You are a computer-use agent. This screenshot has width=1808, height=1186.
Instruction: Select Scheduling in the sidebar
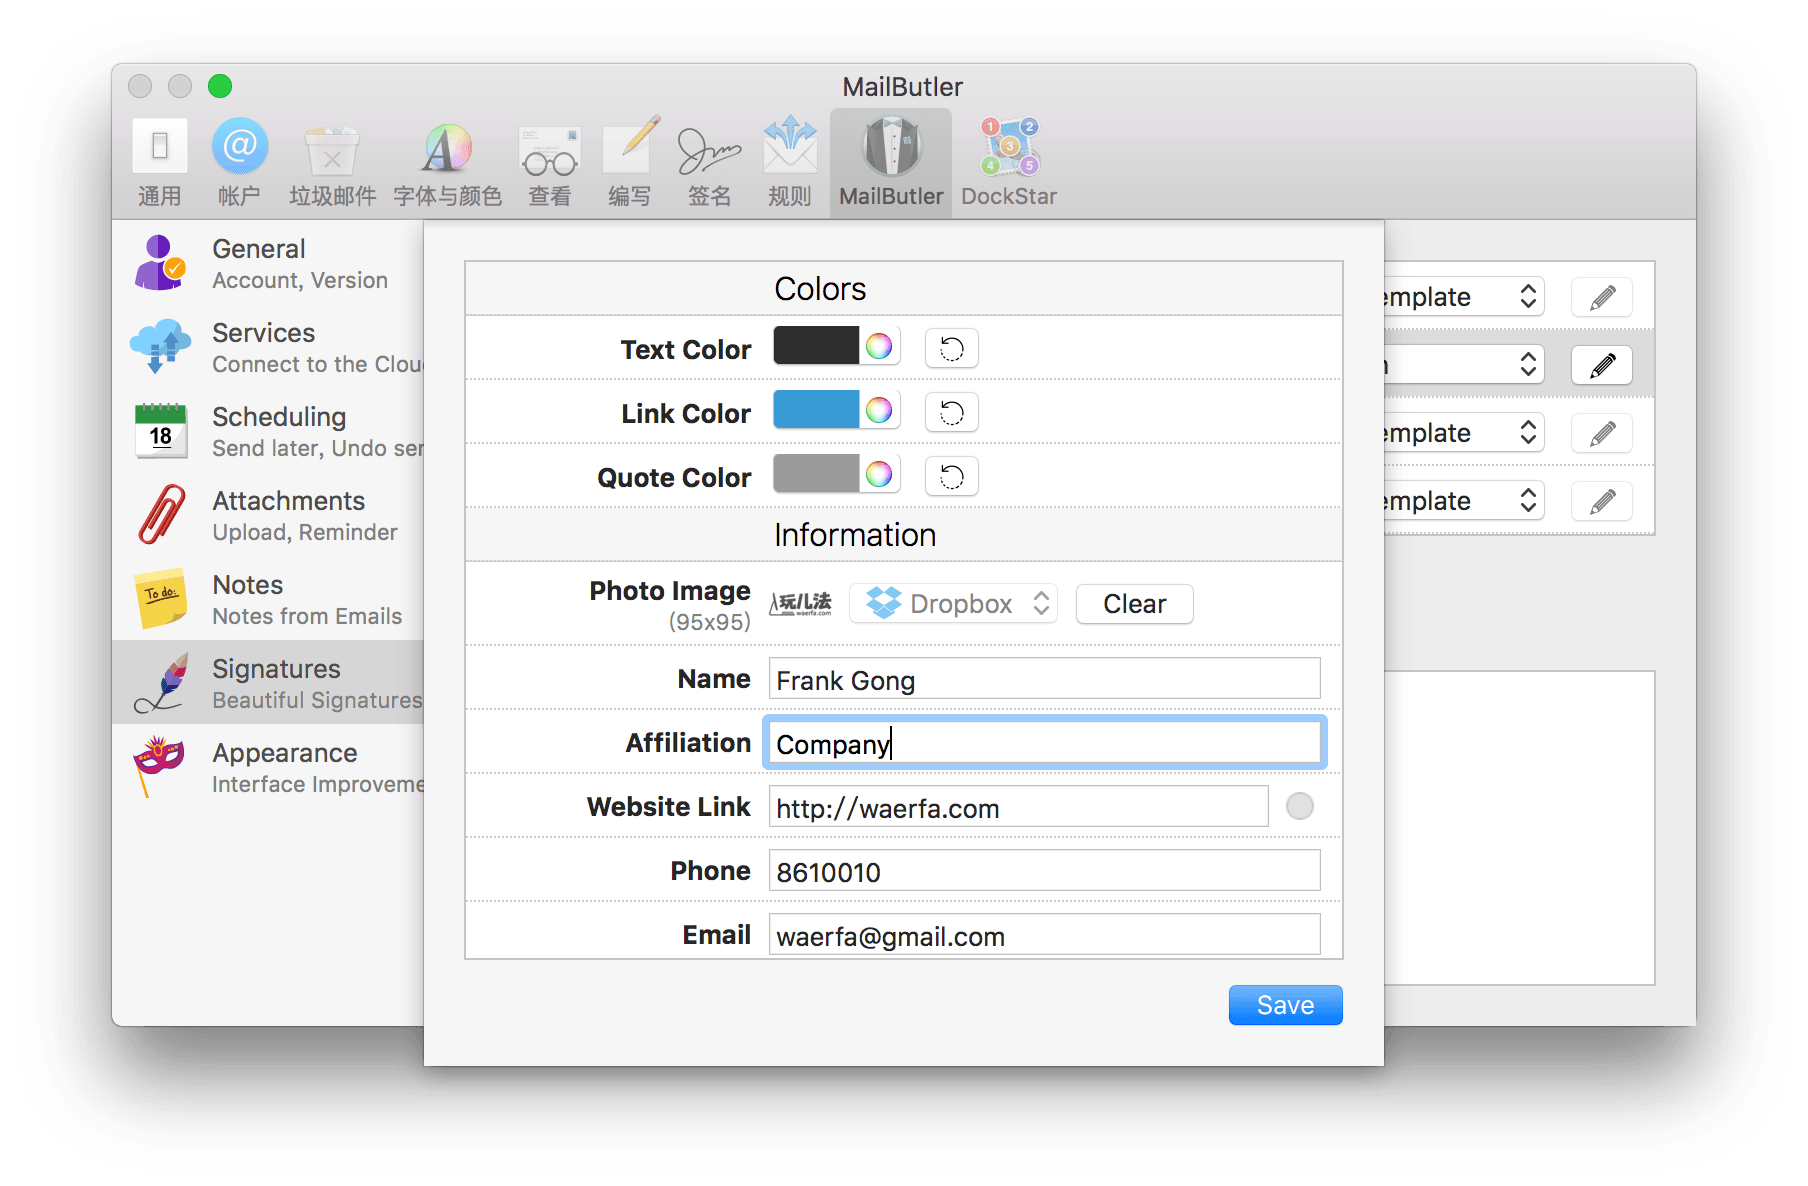(268, 431)
